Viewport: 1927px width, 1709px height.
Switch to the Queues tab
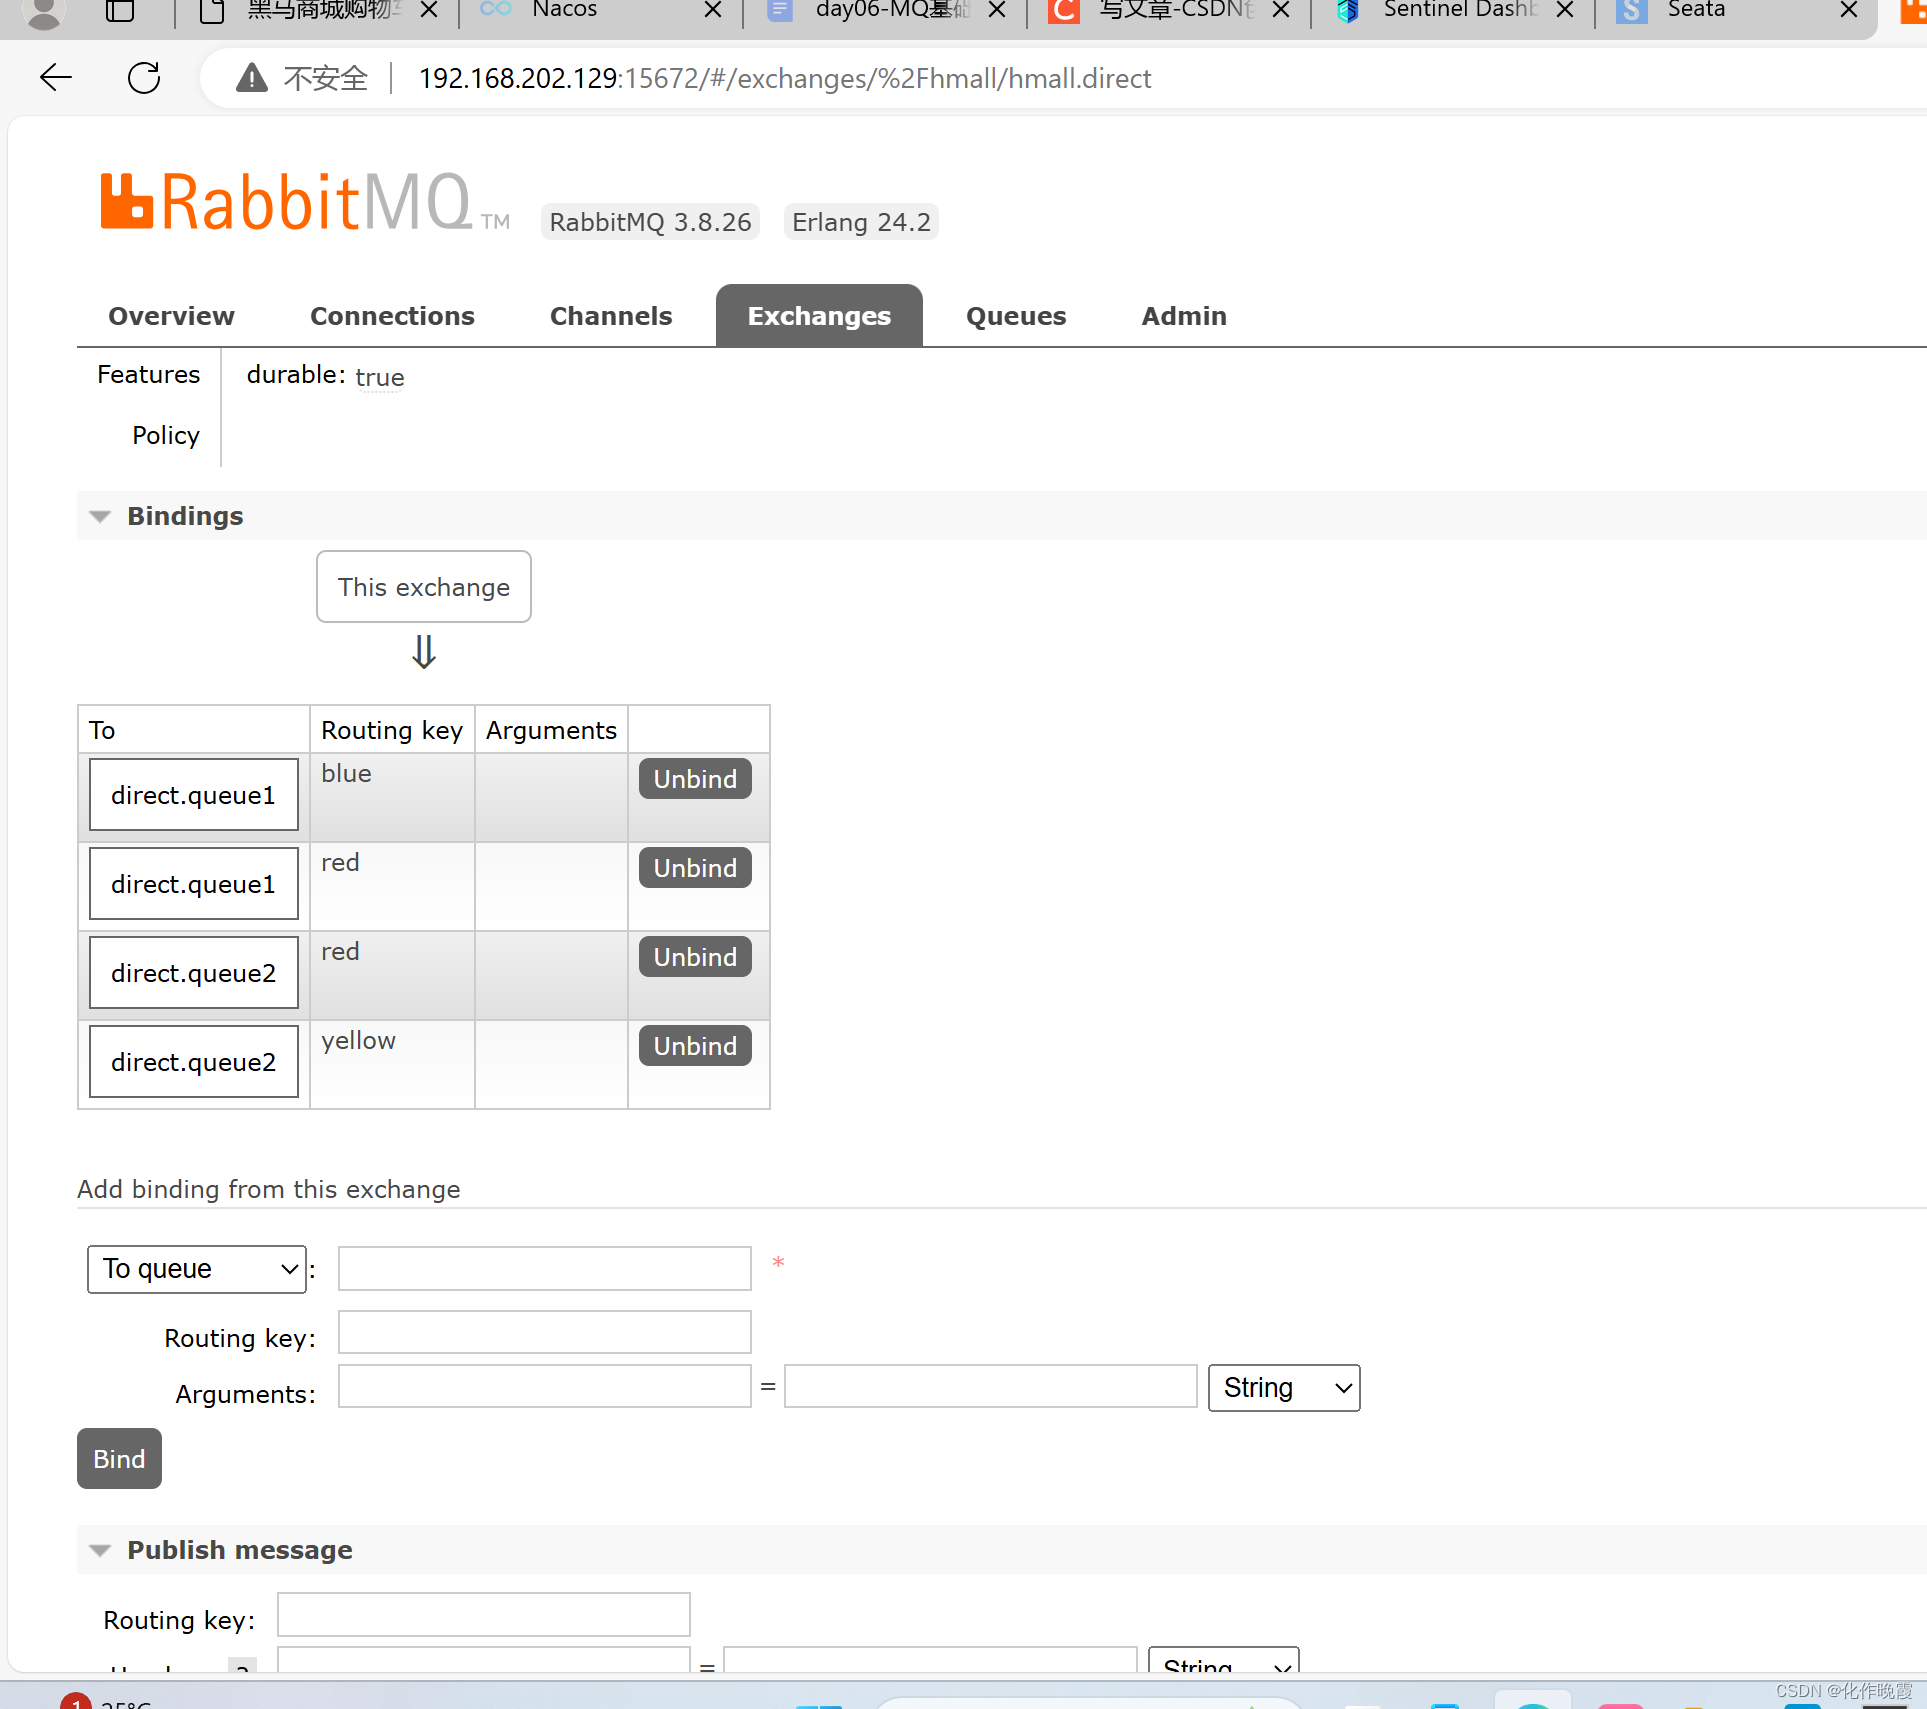tap(1015, 316)
